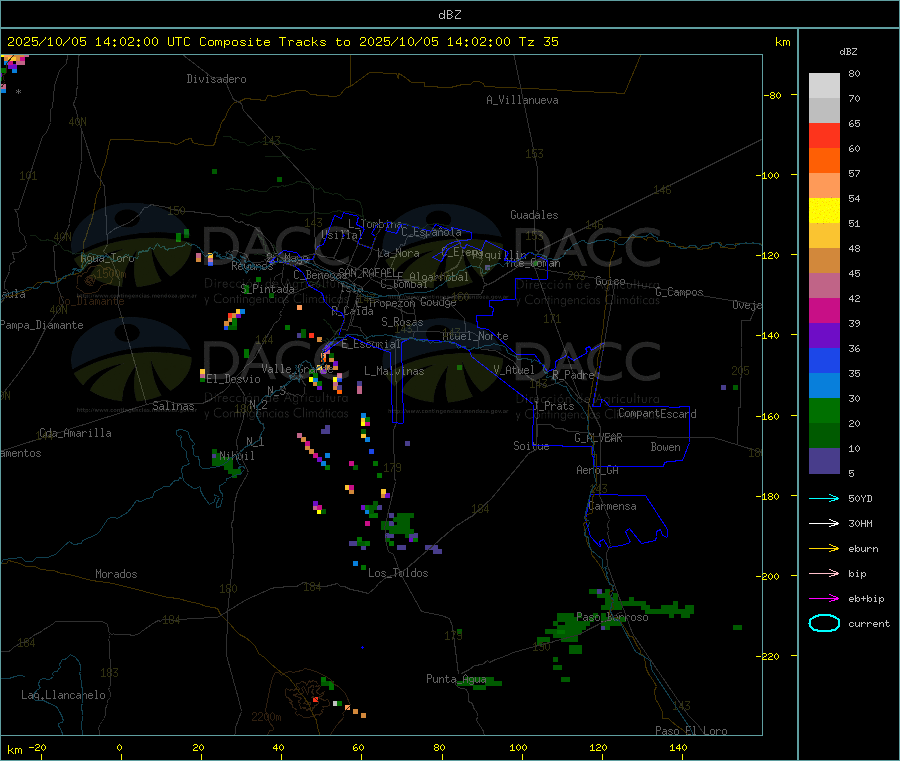900x761 pixels.
Task: Click the 'Tz 35' threshold text in header
Action: pos(538,42)
